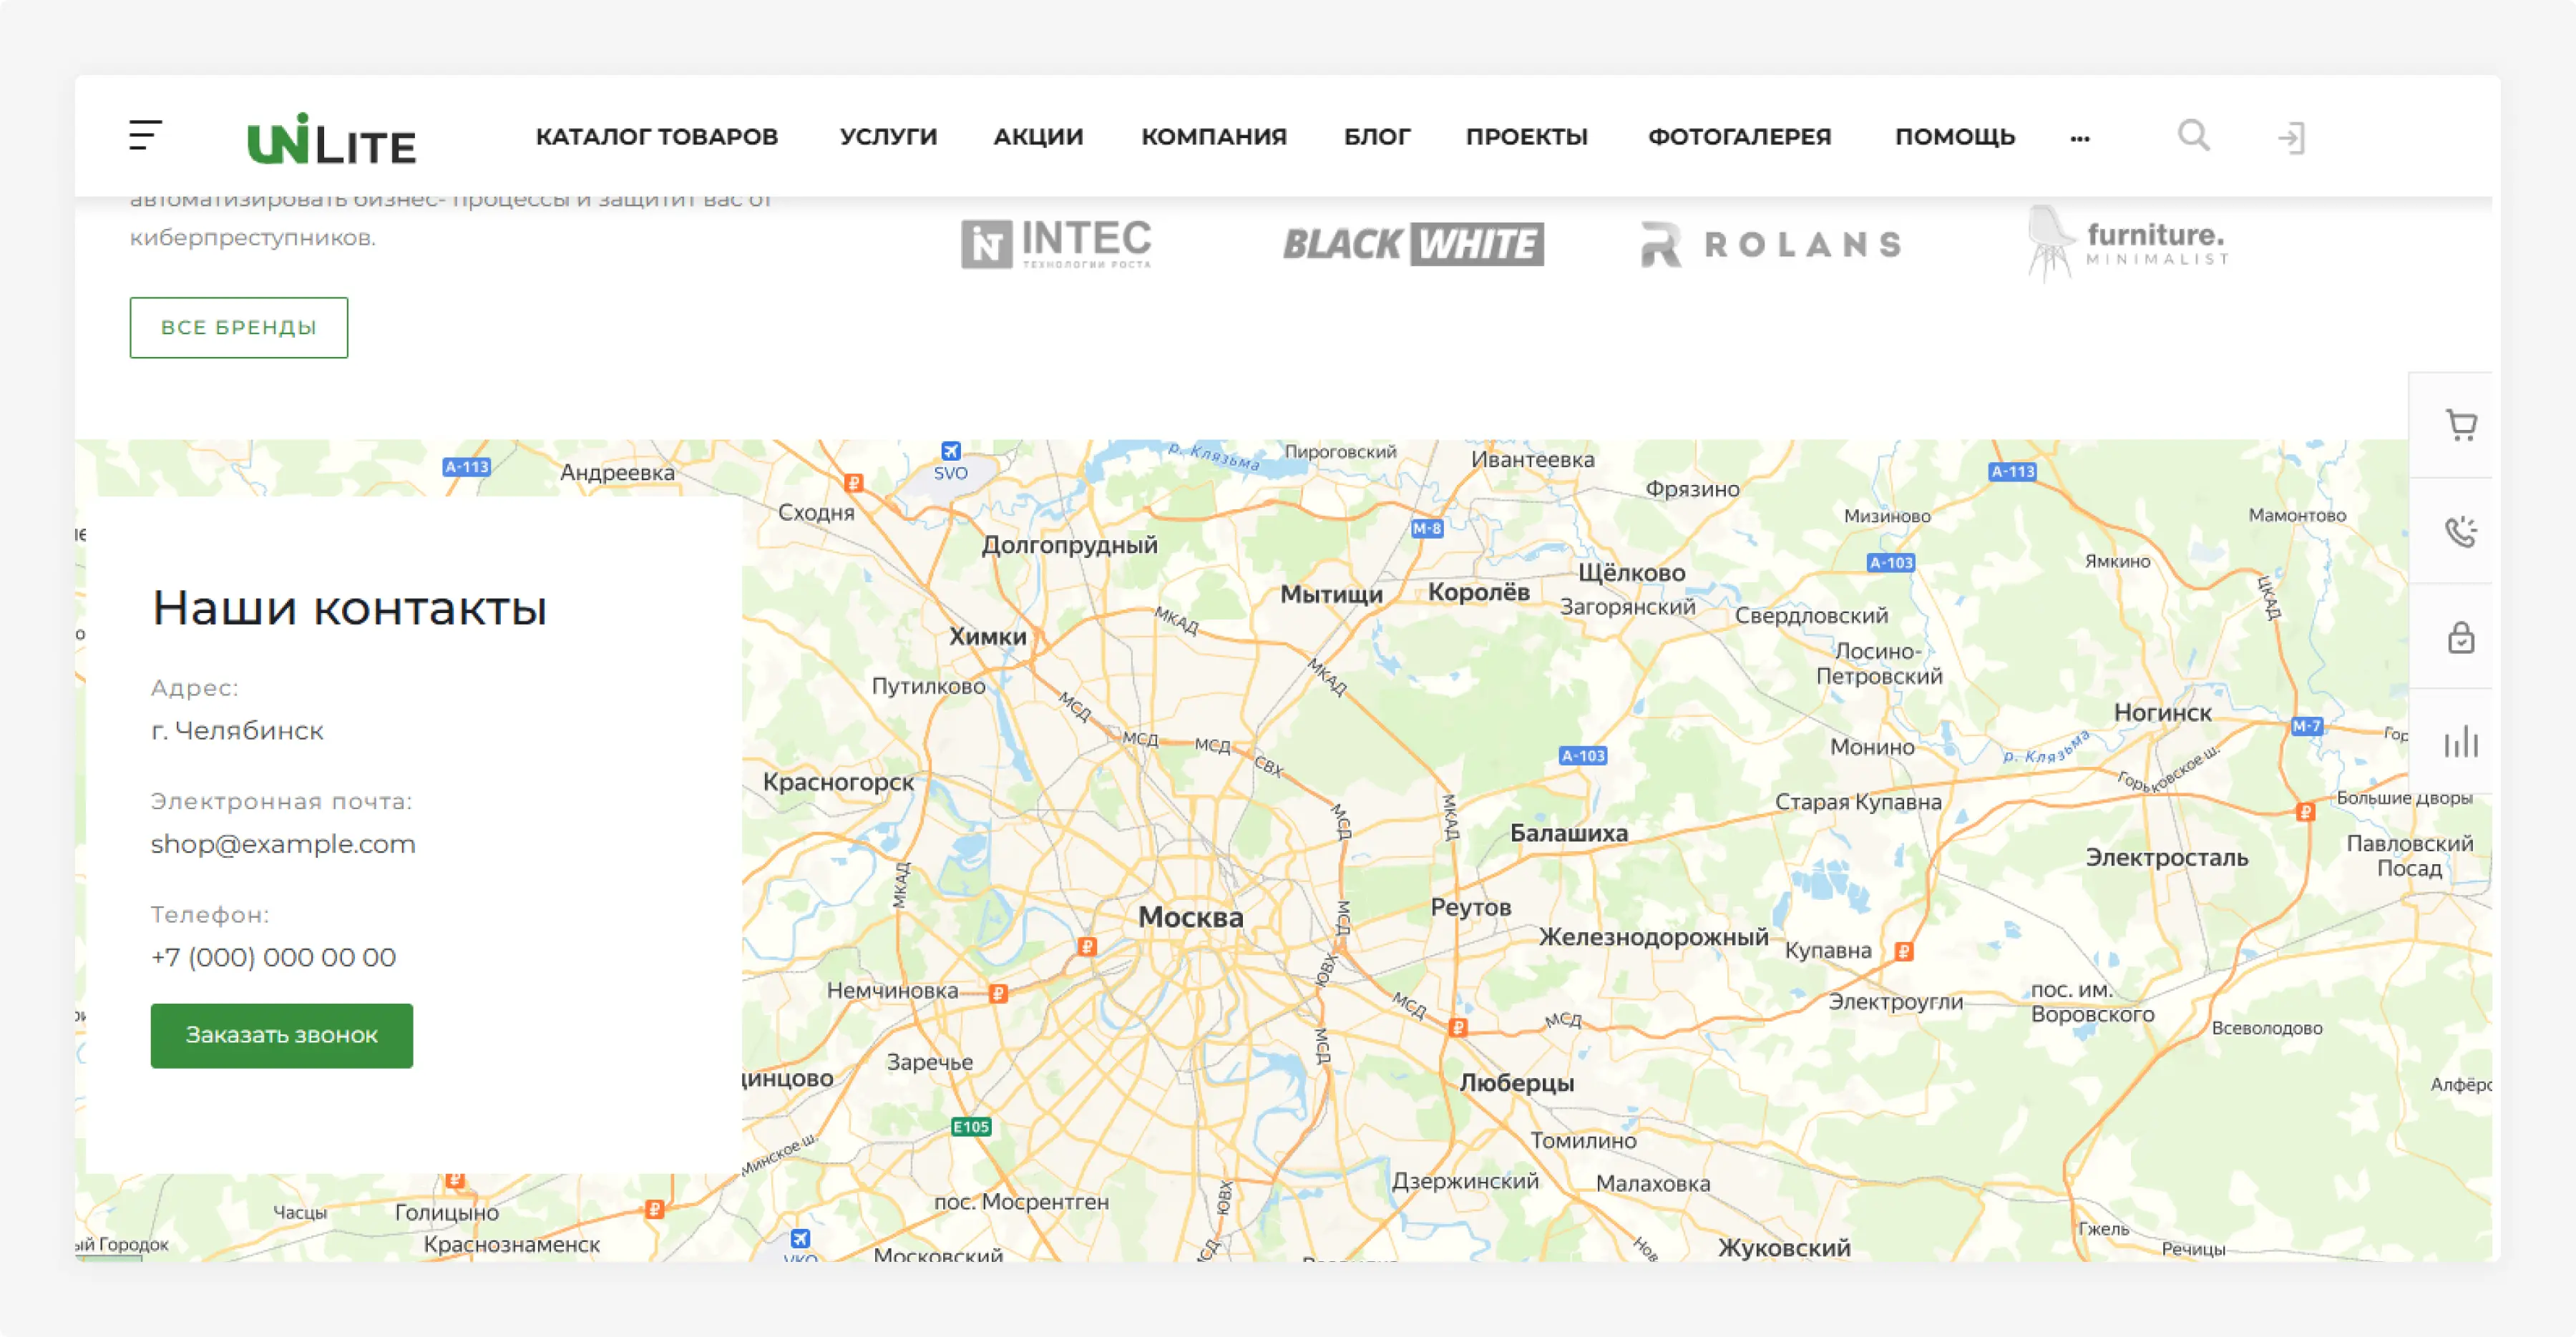Open the shopping cart side icon

(2460, 426)
